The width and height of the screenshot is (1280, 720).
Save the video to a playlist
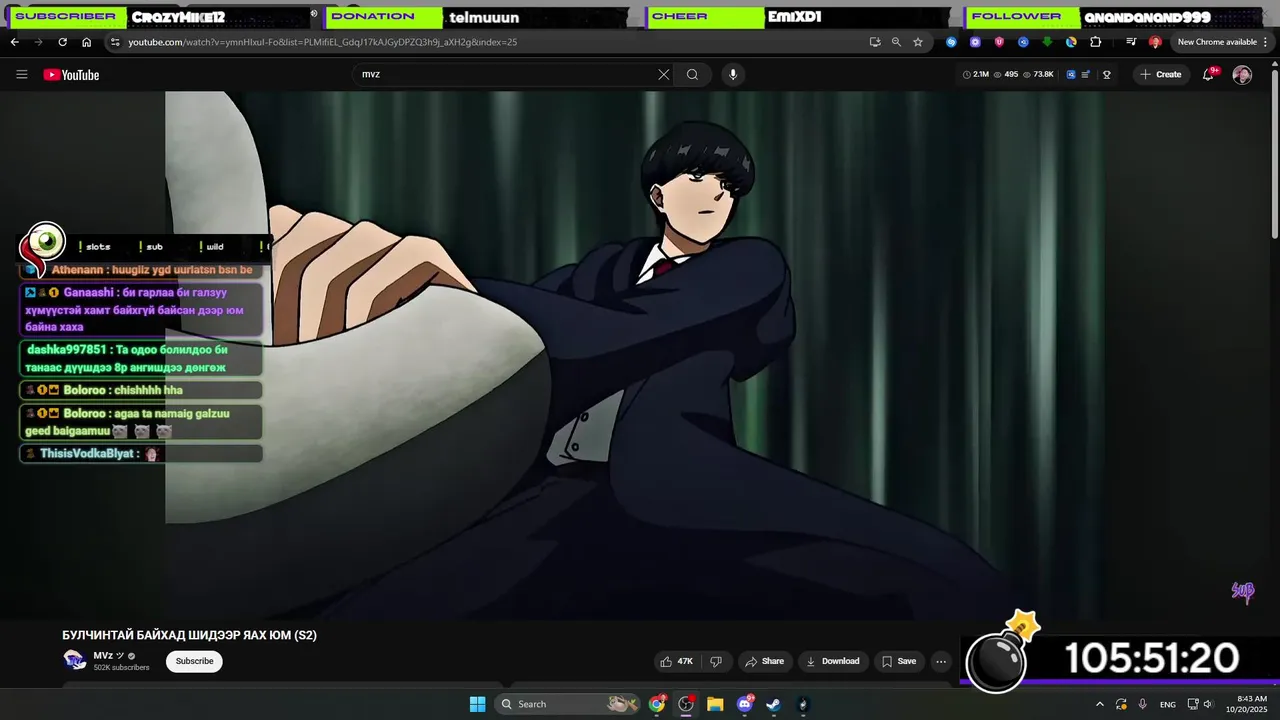point(898,661)
